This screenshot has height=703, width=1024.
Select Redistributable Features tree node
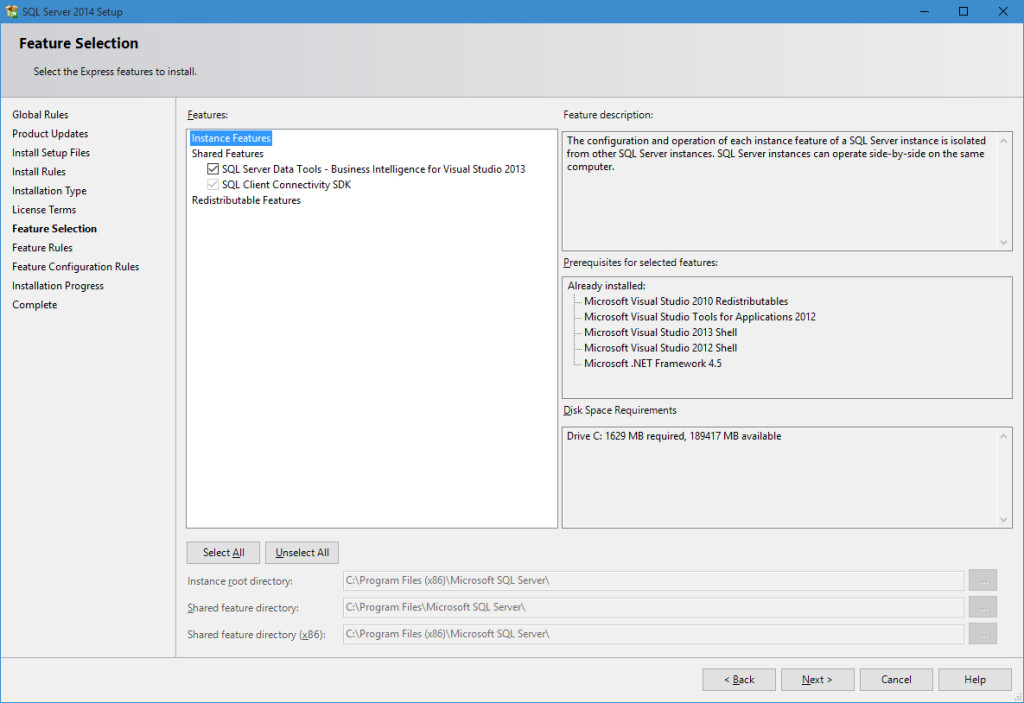coord(246,201)
